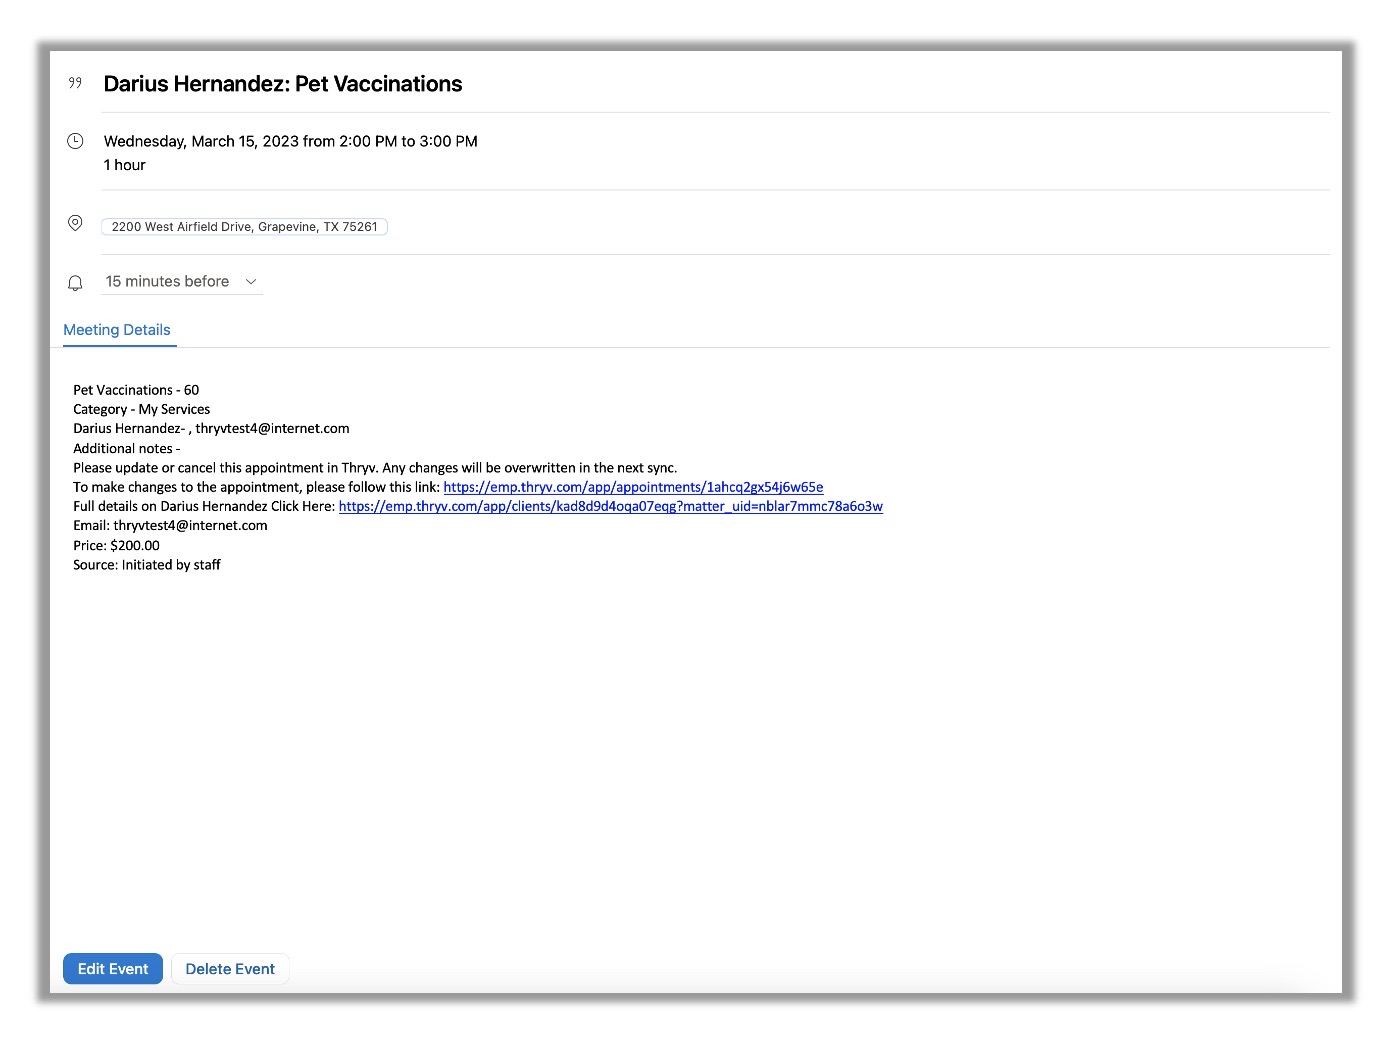1388x1042 pixels.
Task: Click the Email: thryvtest4@internet.com line
Action: pyautogui.click(x=170, y=525)
